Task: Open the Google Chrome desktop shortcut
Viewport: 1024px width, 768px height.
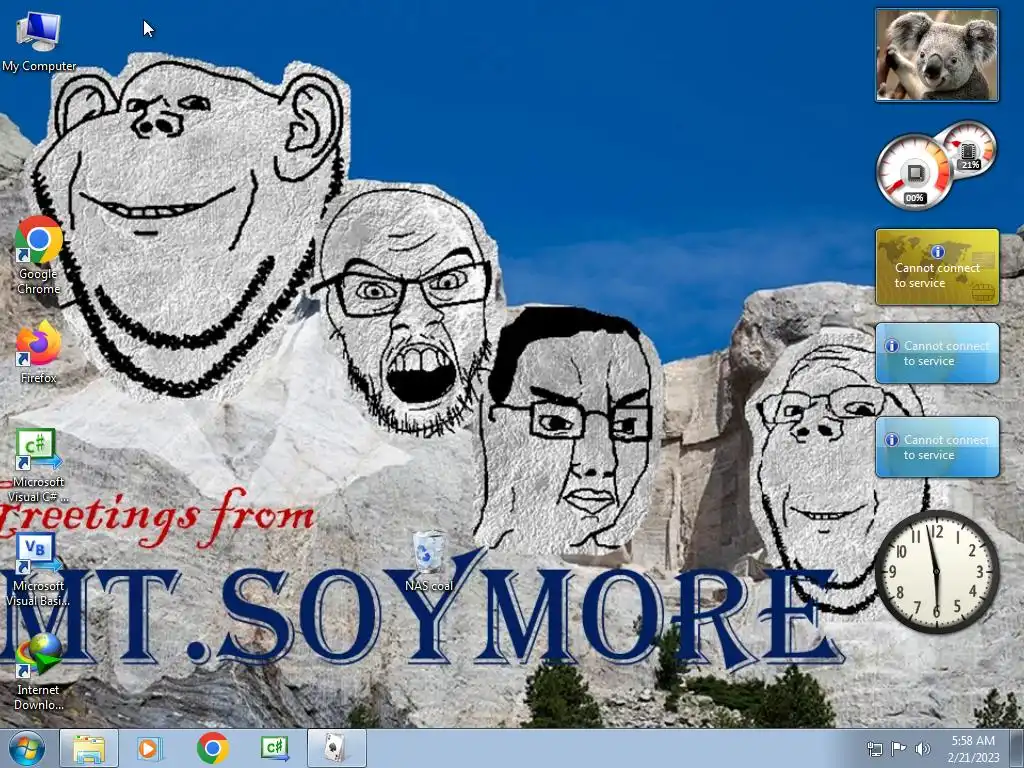Action: click(x=39, y=240)
